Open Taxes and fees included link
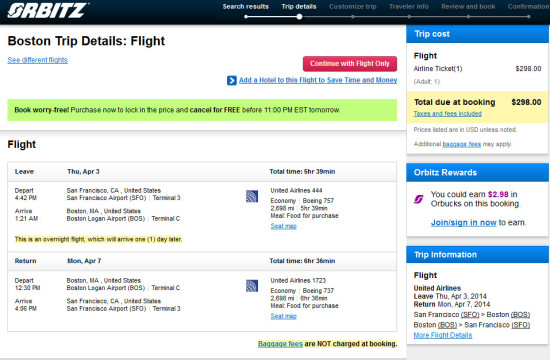 [448, 114]
